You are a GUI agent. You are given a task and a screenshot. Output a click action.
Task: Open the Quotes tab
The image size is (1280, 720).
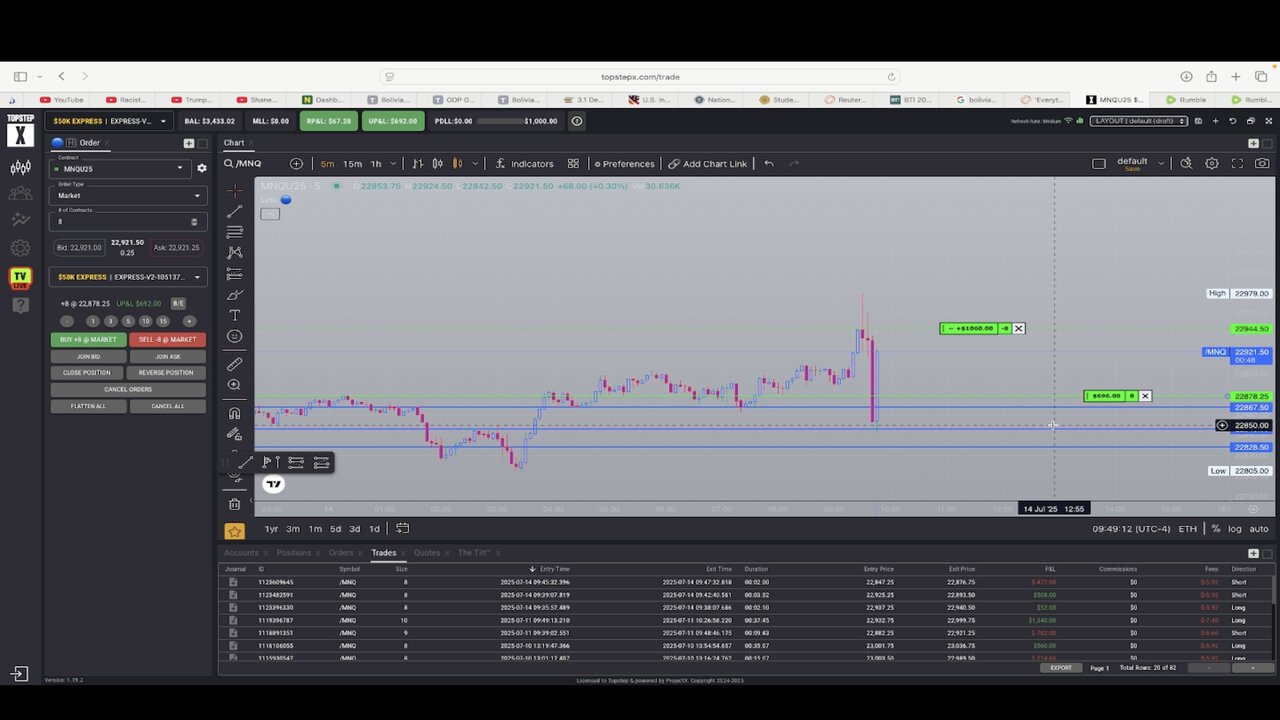click(427, 552)
